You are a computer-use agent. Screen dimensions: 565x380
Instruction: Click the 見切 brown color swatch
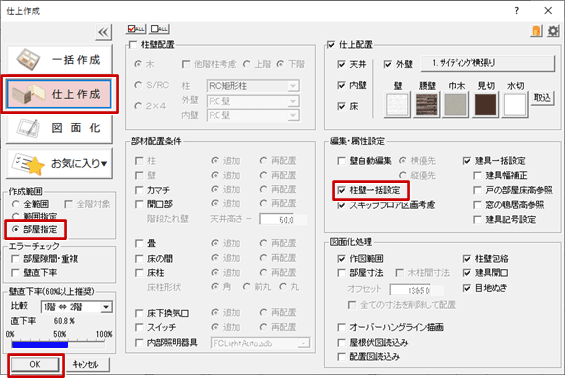coord(485,105)
